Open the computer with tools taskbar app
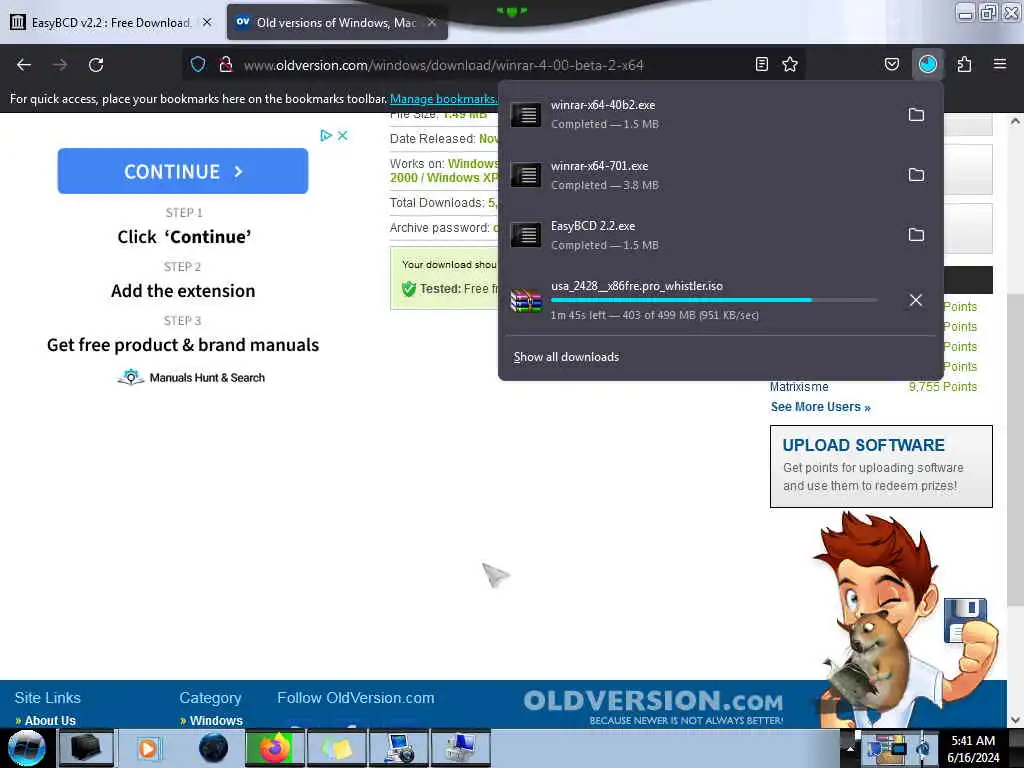This screenshot has width=1024, height=768. [460, 748]
